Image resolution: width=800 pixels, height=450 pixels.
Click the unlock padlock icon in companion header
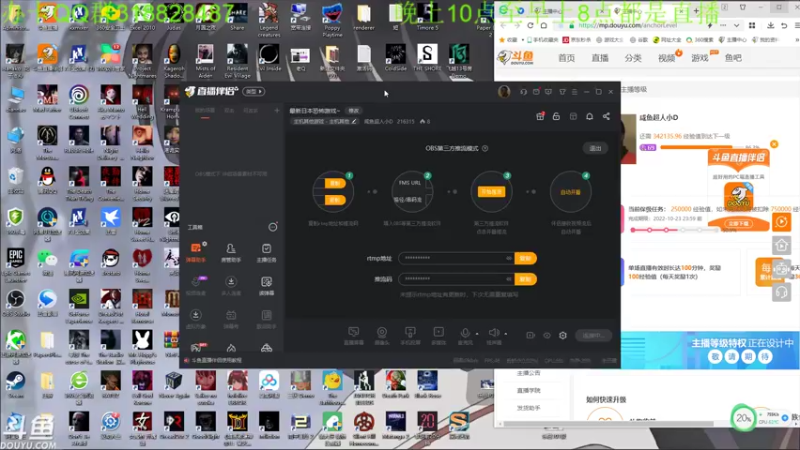(x=556, y=116)
